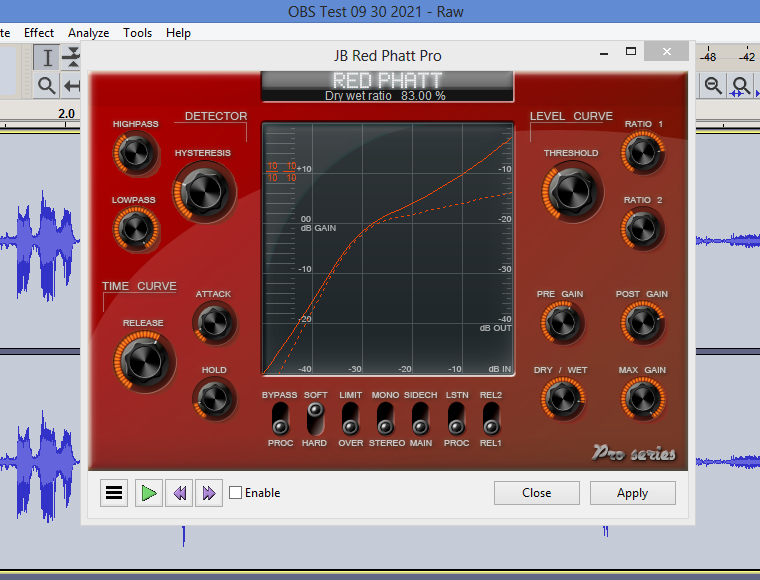Flip the SOFT / HARD knee switch
This screenshot has width=760, height=580.
[x=315, y=419]
